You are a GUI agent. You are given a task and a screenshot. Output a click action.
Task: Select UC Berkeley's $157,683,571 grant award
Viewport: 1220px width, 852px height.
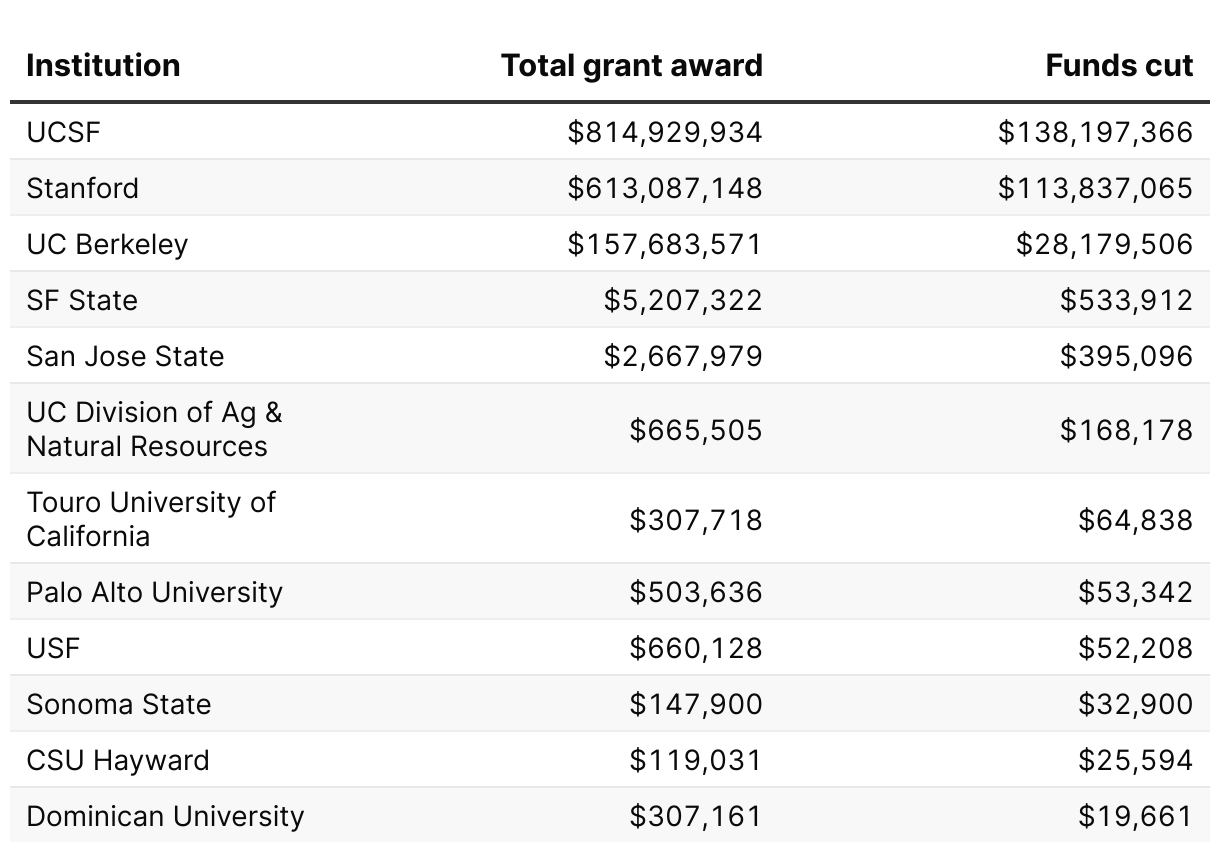[664, 244]
